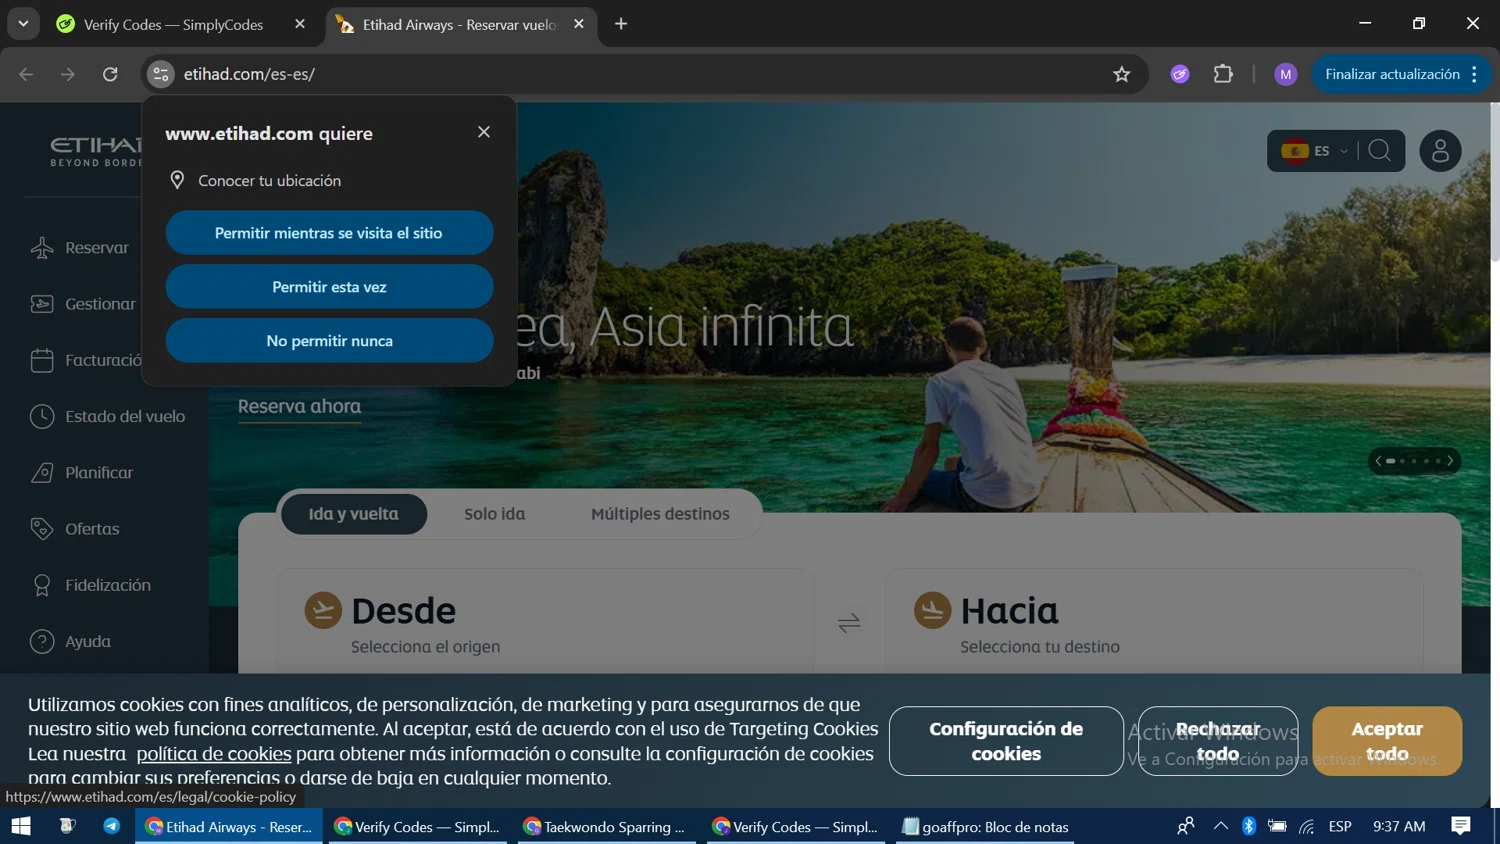This screenshot has height=844, width=1500.
Task: Open Telegram from the taskbar
Action: [x=112, y=826]
